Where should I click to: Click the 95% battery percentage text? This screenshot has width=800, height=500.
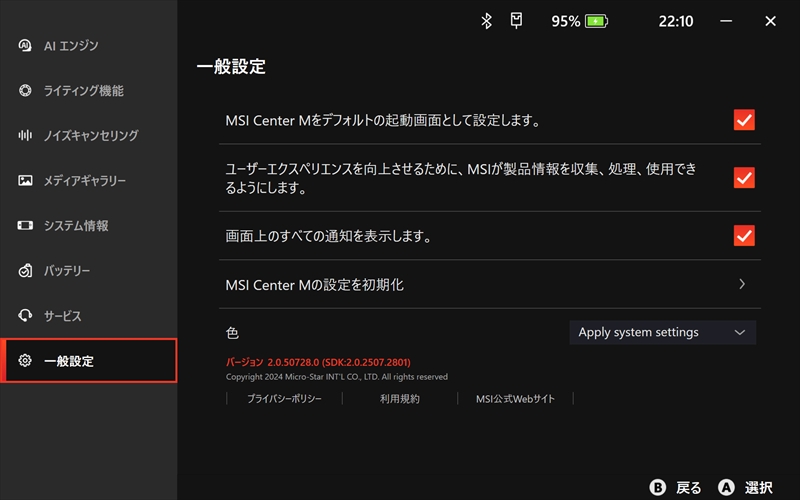click(x=565, y=21)
